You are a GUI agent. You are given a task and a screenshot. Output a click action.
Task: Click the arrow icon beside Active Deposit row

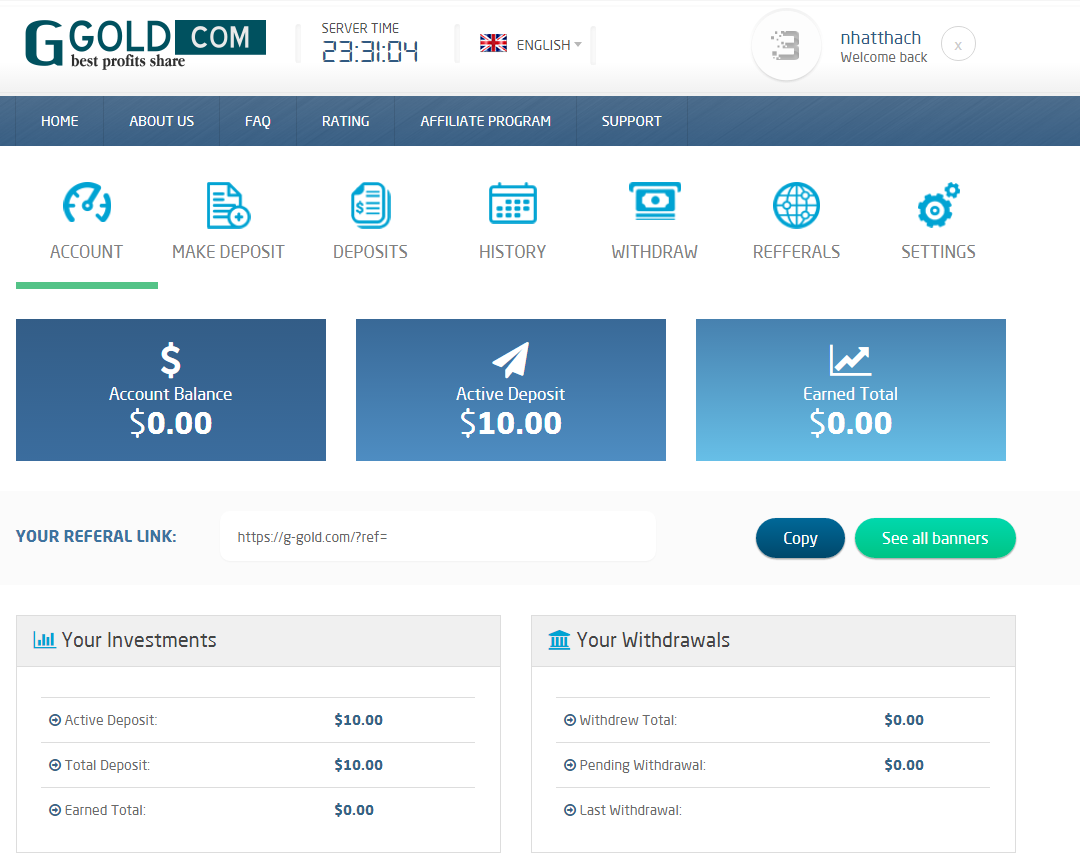point(55,720)
